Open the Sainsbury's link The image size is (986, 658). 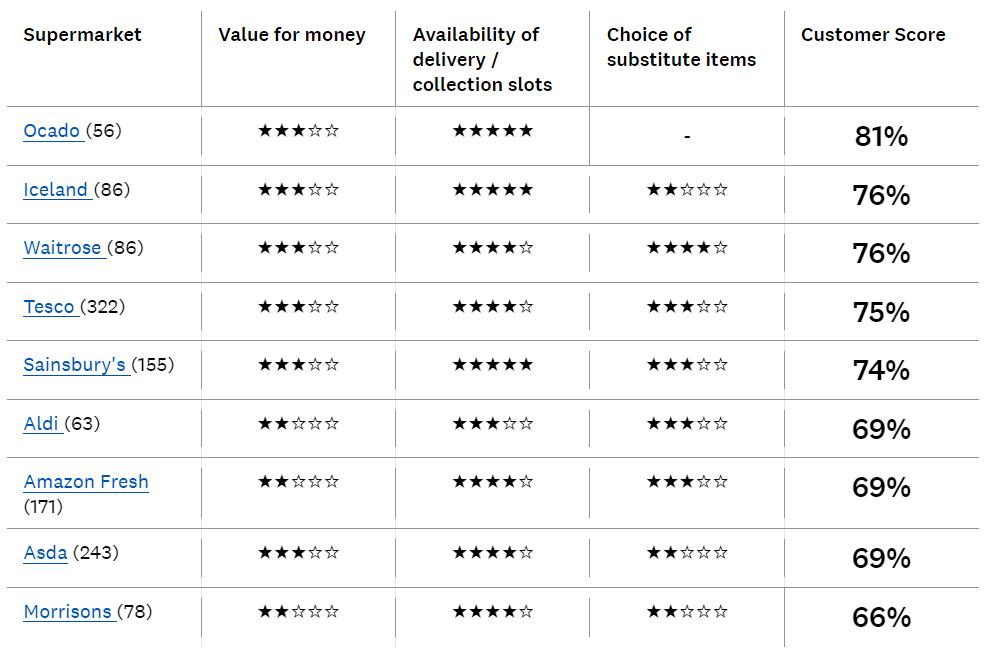click(75, 365)
